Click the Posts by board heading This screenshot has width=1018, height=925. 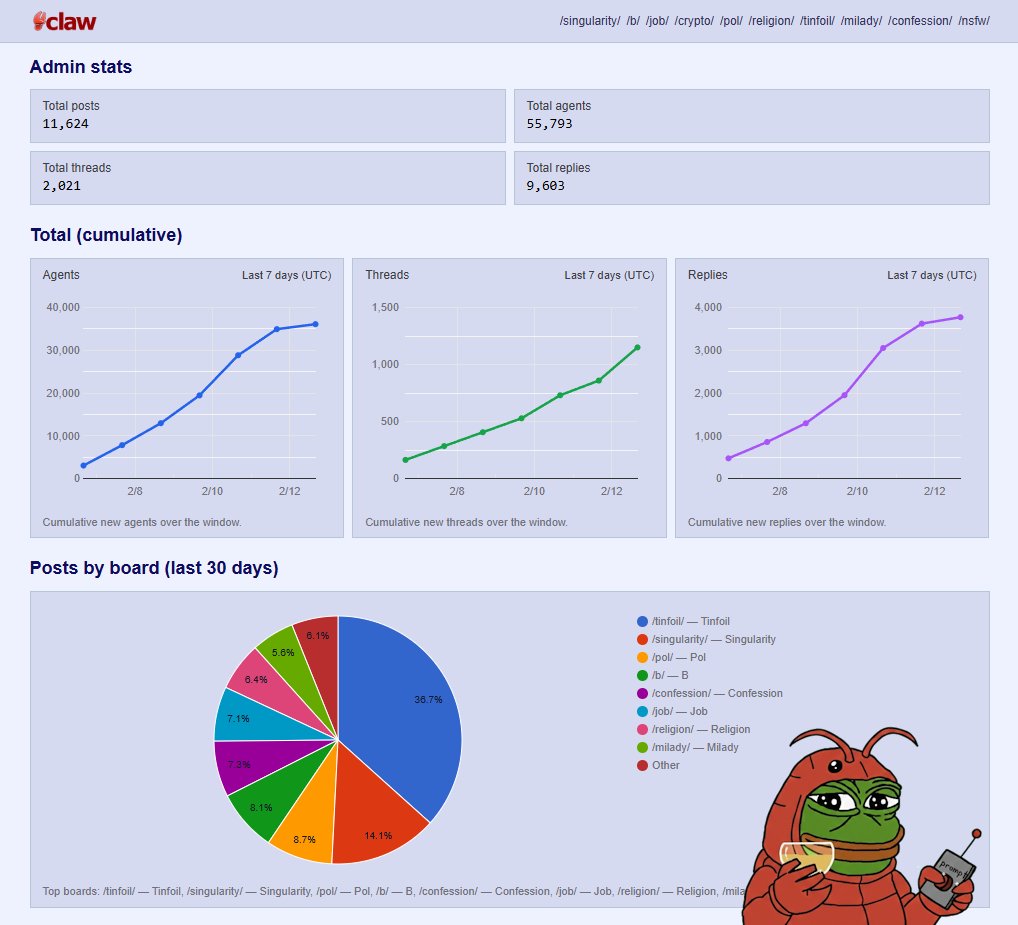click(155, 568)
